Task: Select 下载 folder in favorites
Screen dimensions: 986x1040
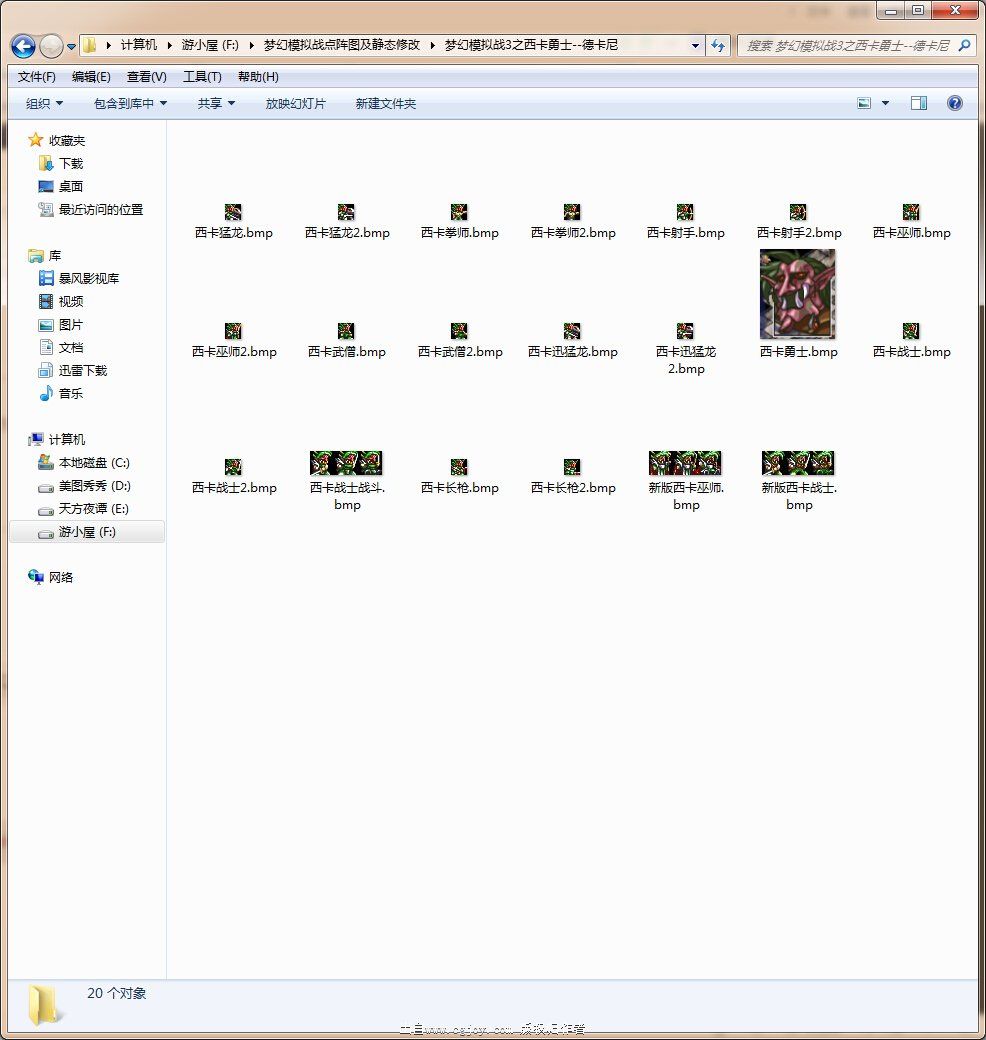Action: [x=70, y=163]
